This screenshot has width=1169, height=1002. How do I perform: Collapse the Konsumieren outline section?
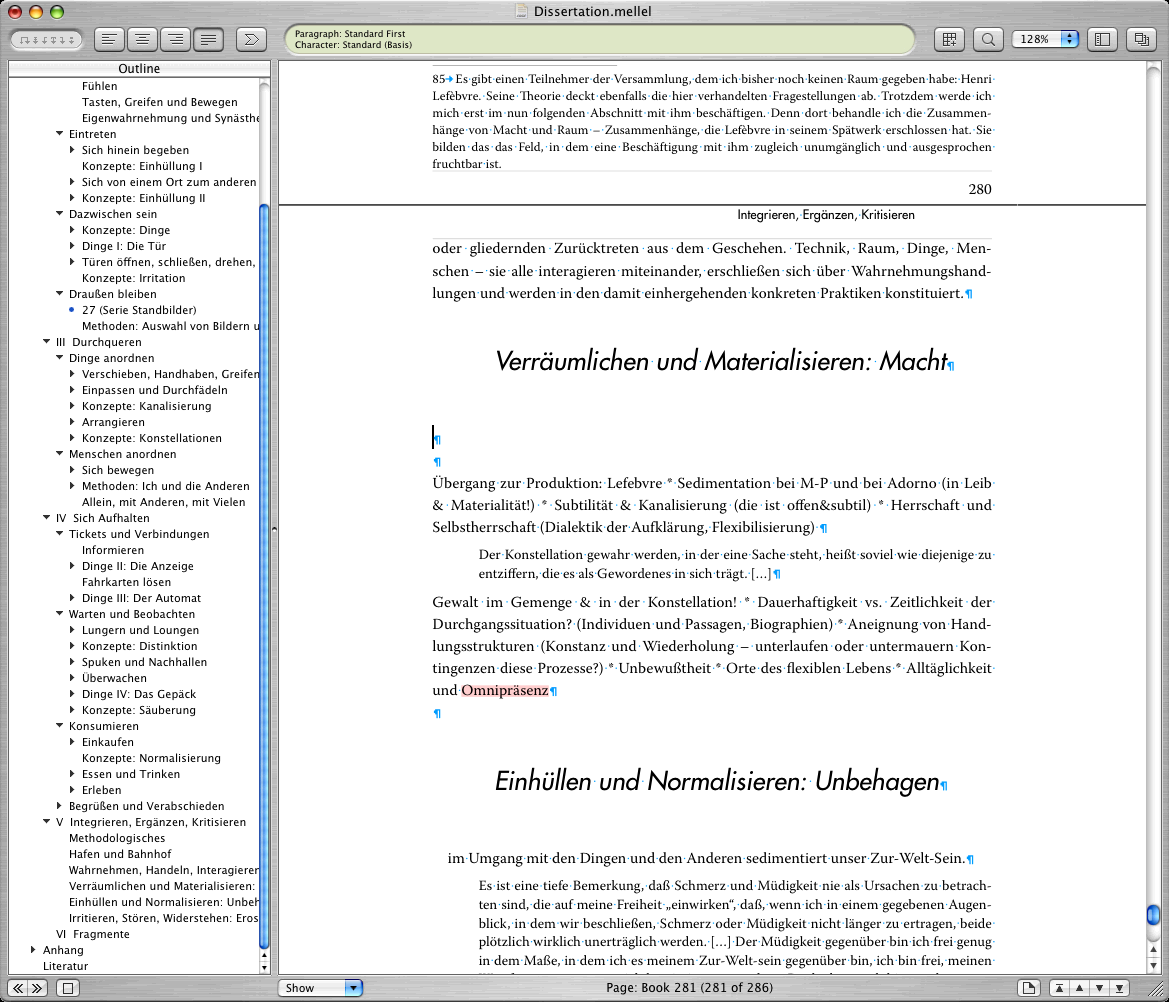coord(59,726)
